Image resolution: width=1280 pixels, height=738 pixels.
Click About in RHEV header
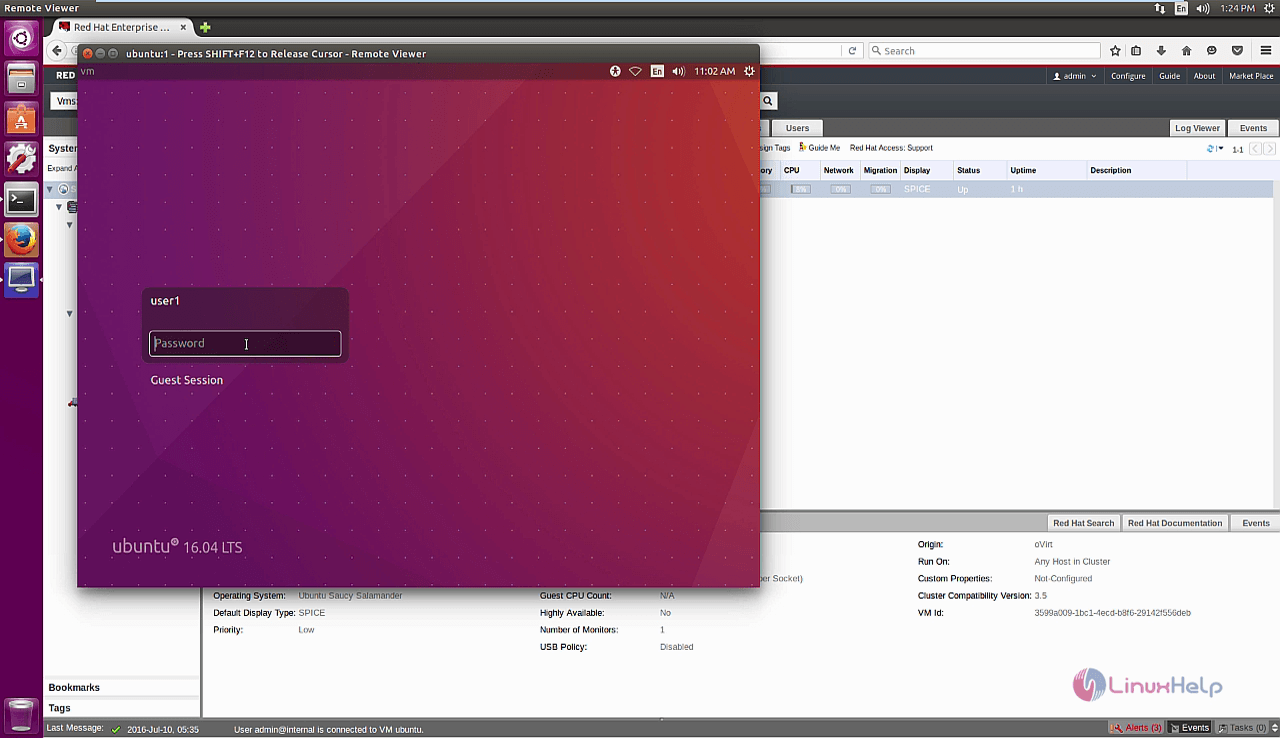1204,76
